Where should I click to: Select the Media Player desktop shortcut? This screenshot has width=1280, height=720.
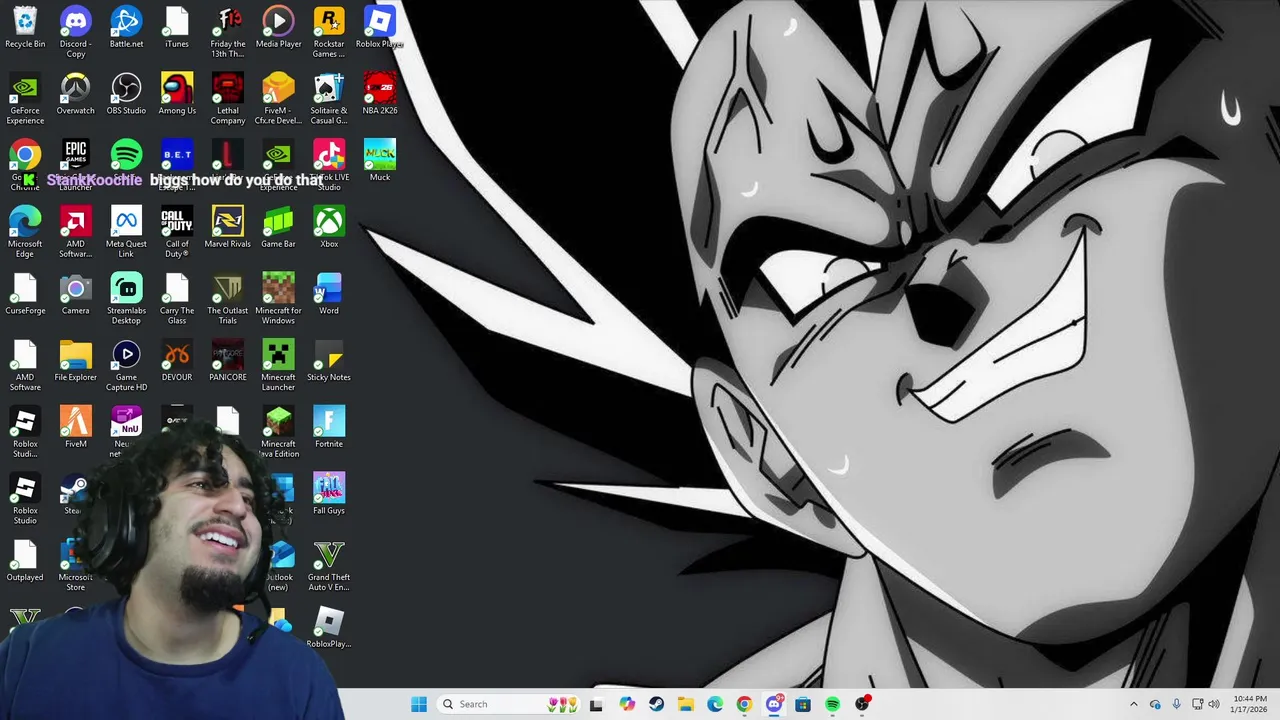tap(278, 28)
